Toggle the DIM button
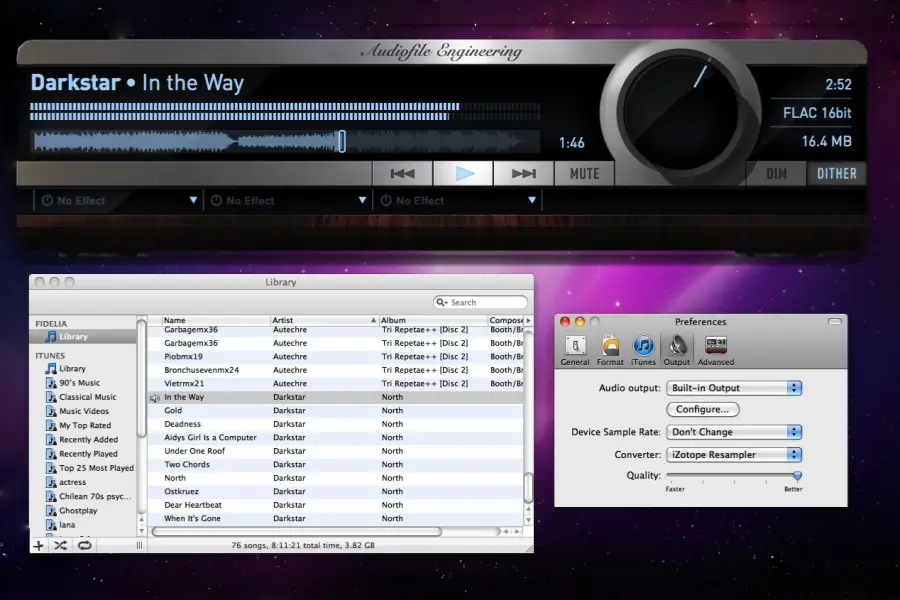The height and width of the screenshot is (600, 900). pos(777,173)
